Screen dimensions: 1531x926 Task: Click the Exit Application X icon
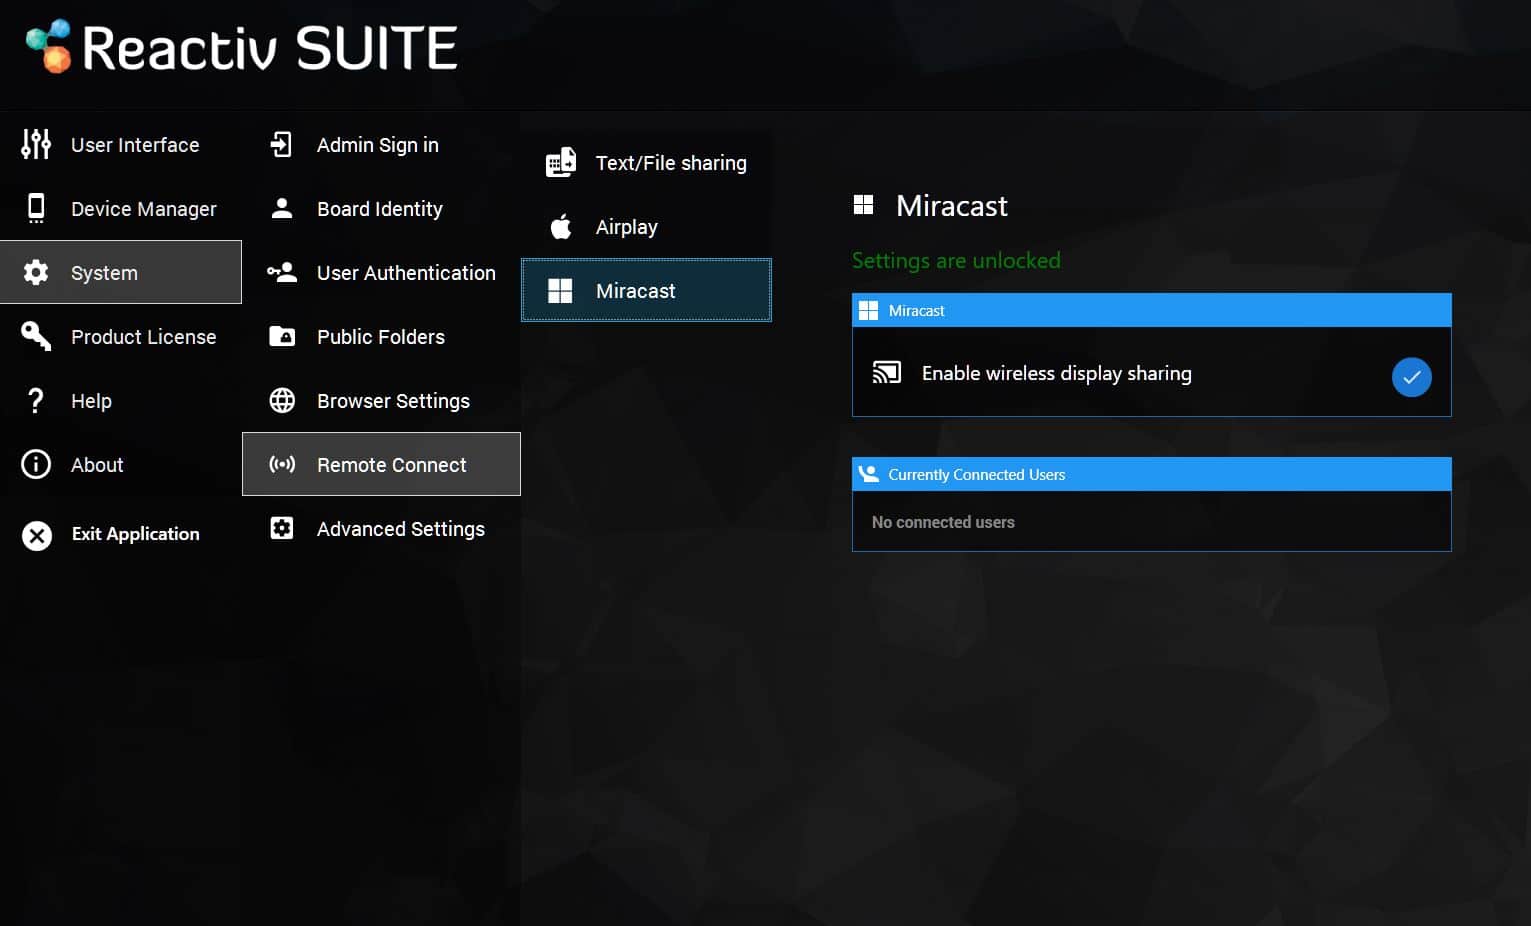click(x=37, y=536)
